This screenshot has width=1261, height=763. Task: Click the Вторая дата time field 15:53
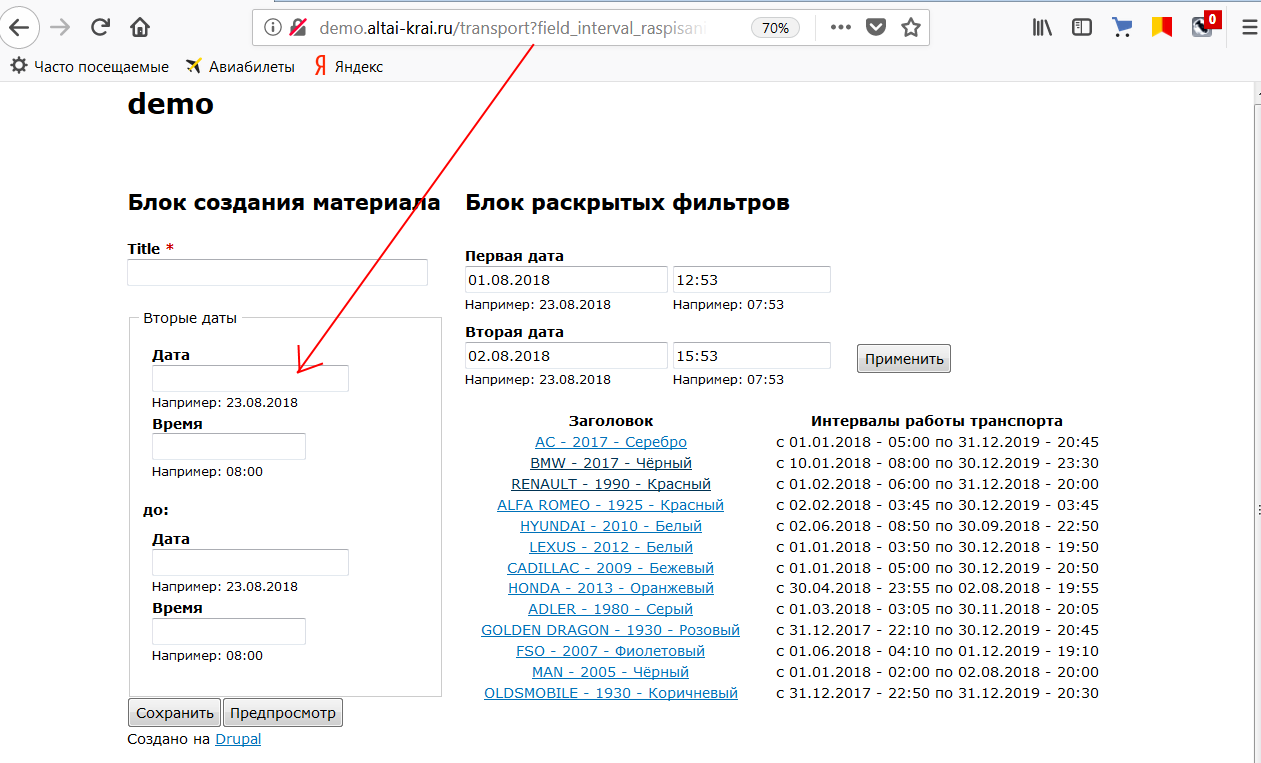751,355
